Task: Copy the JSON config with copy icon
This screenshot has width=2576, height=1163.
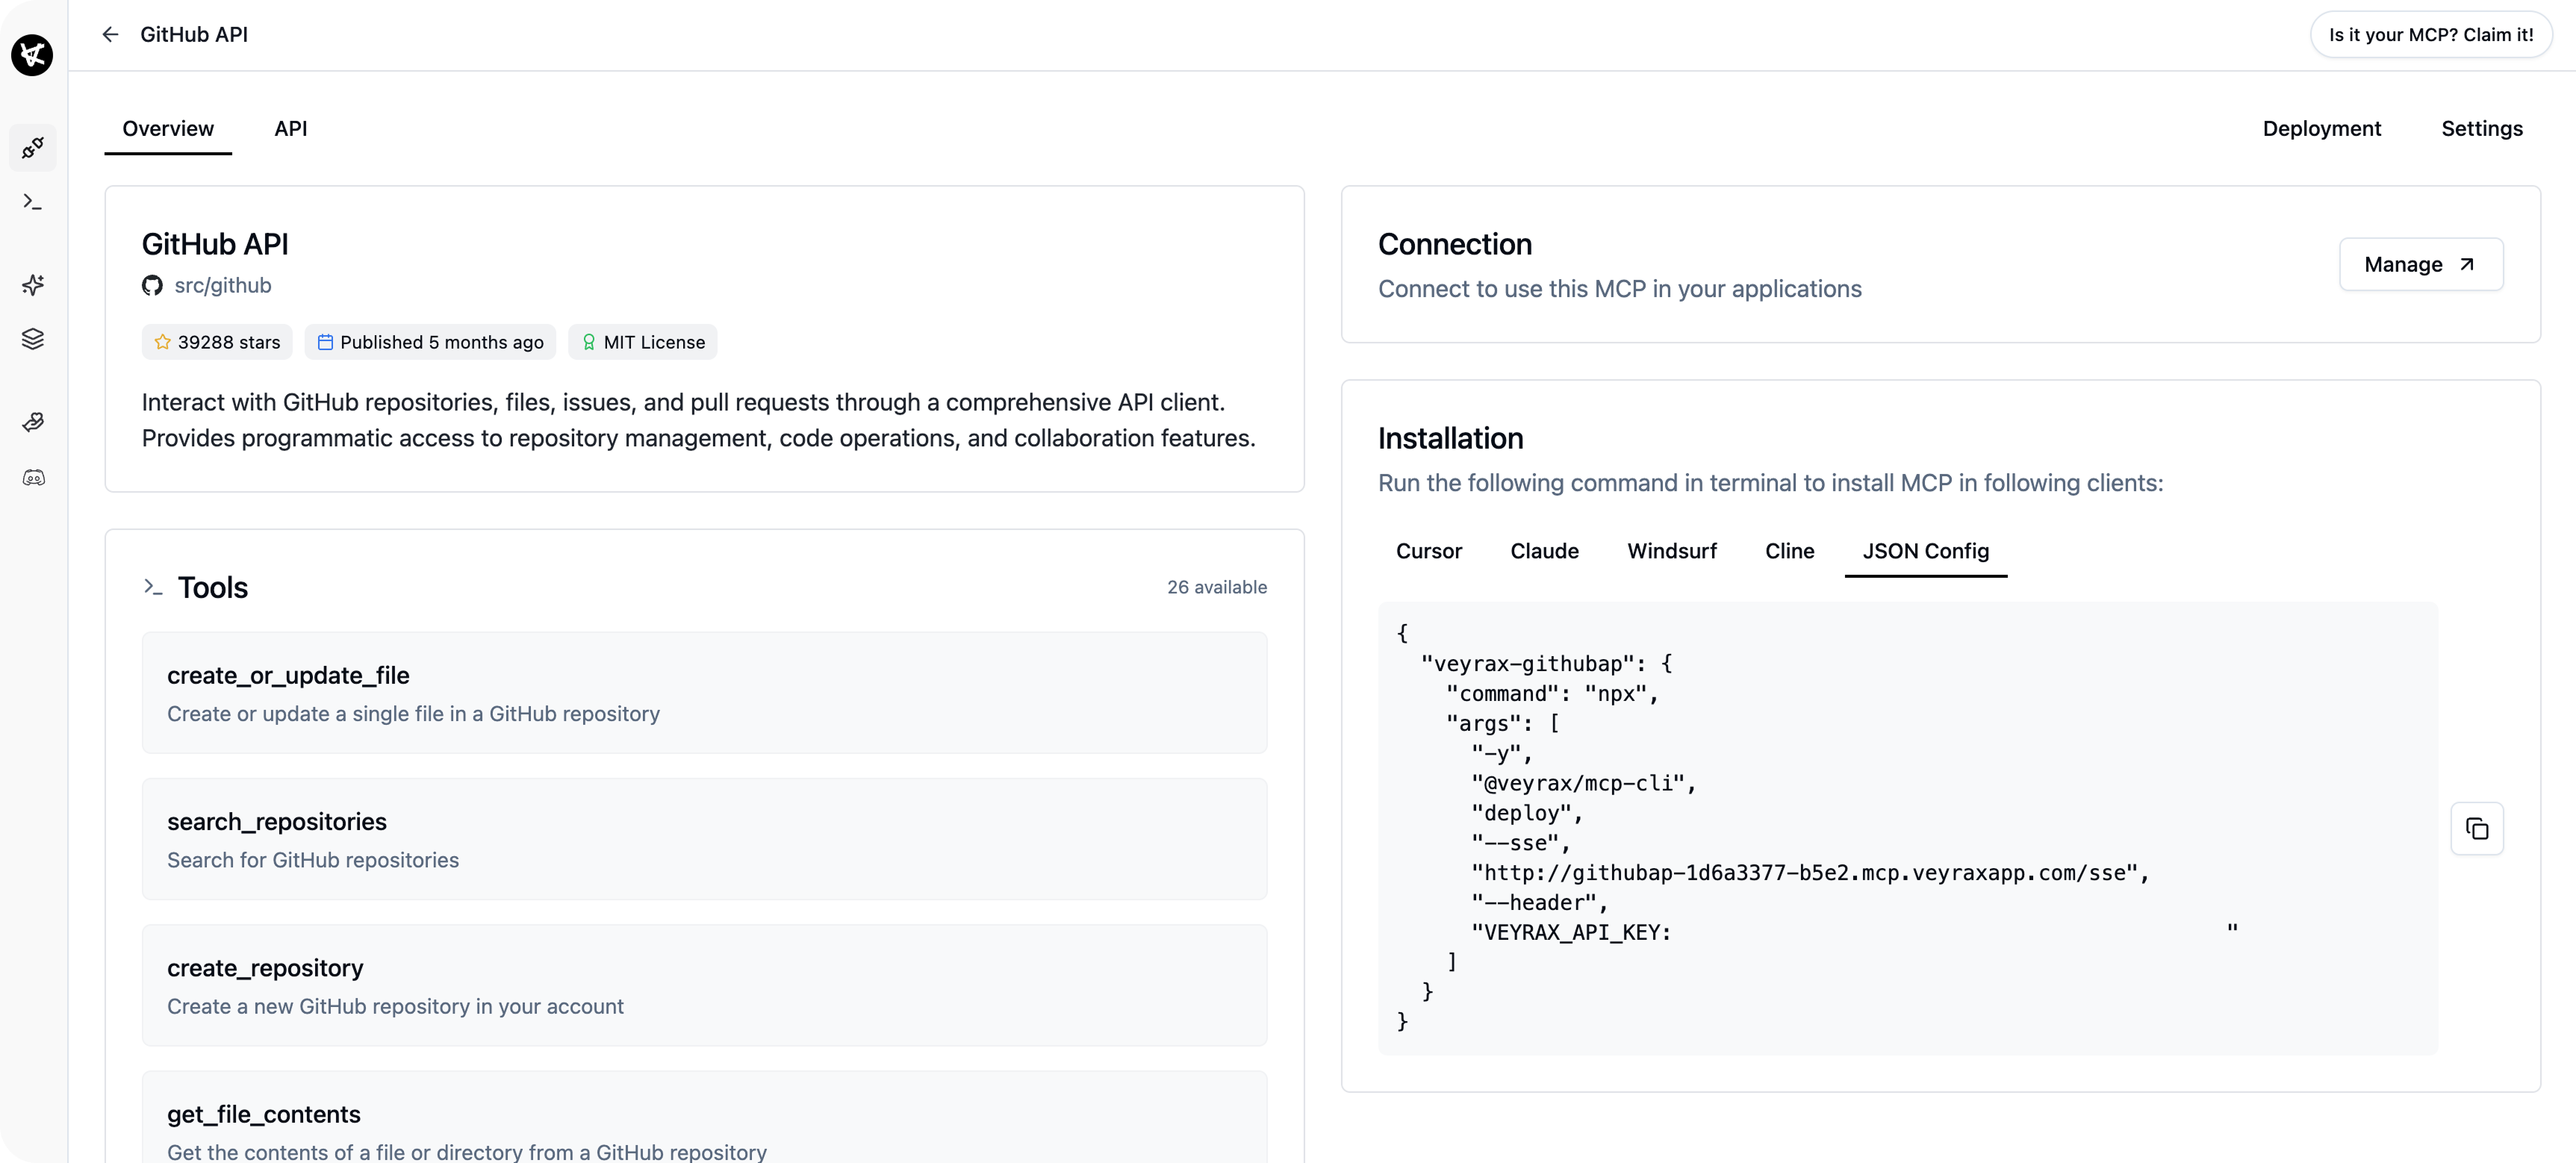Action: (2476, 828)
